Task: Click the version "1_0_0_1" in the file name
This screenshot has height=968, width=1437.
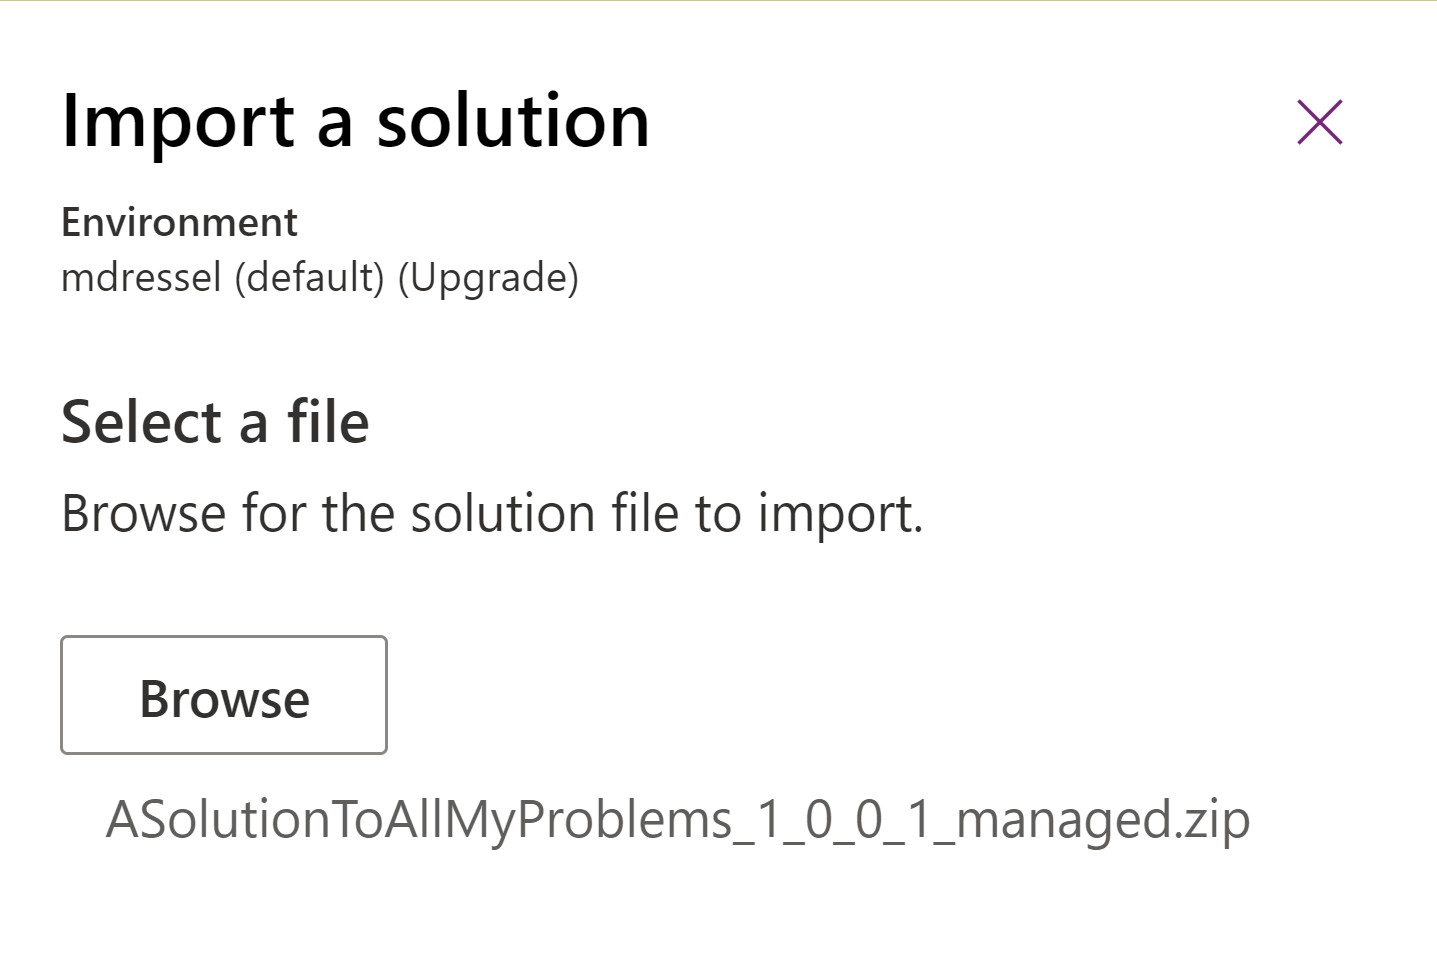Action: [x=845, y=820]
